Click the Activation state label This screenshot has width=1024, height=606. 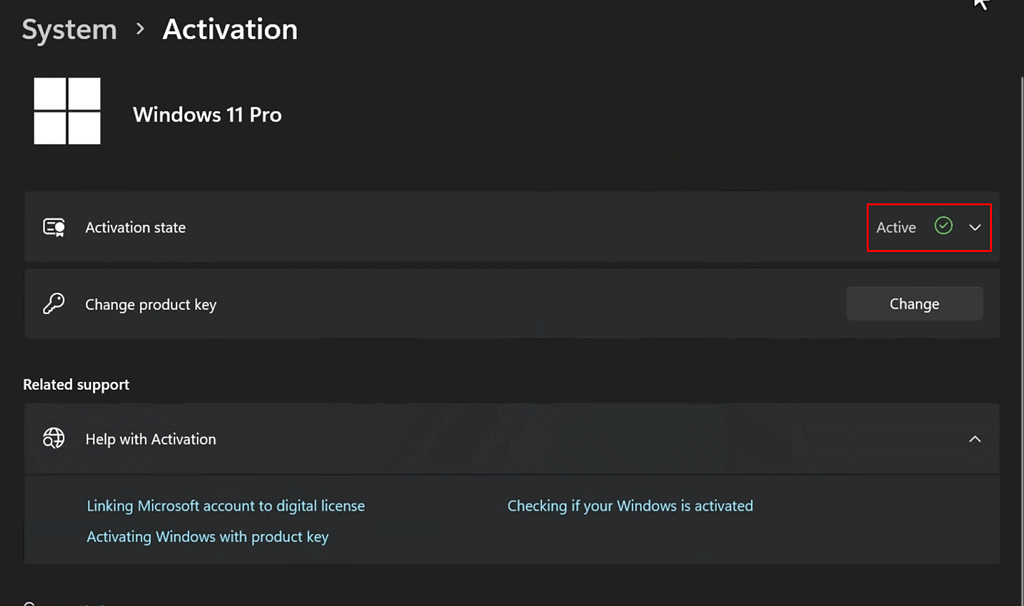click(x=135, y=228)
